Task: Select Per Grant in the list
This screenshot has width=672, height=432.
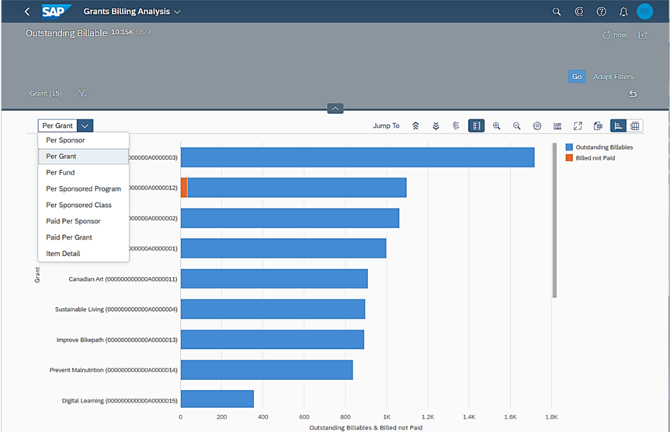Action: point(84,156)
